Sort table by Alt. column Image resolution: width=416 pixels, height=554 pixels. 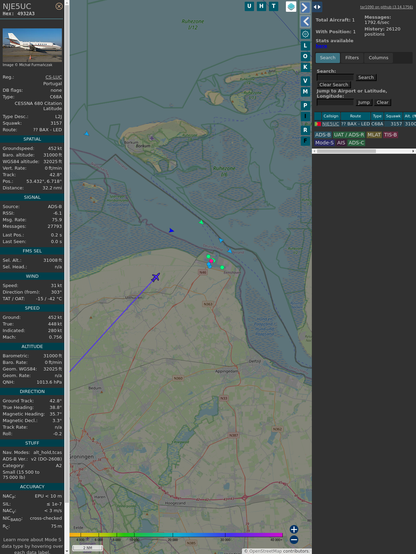click(409, 116)
